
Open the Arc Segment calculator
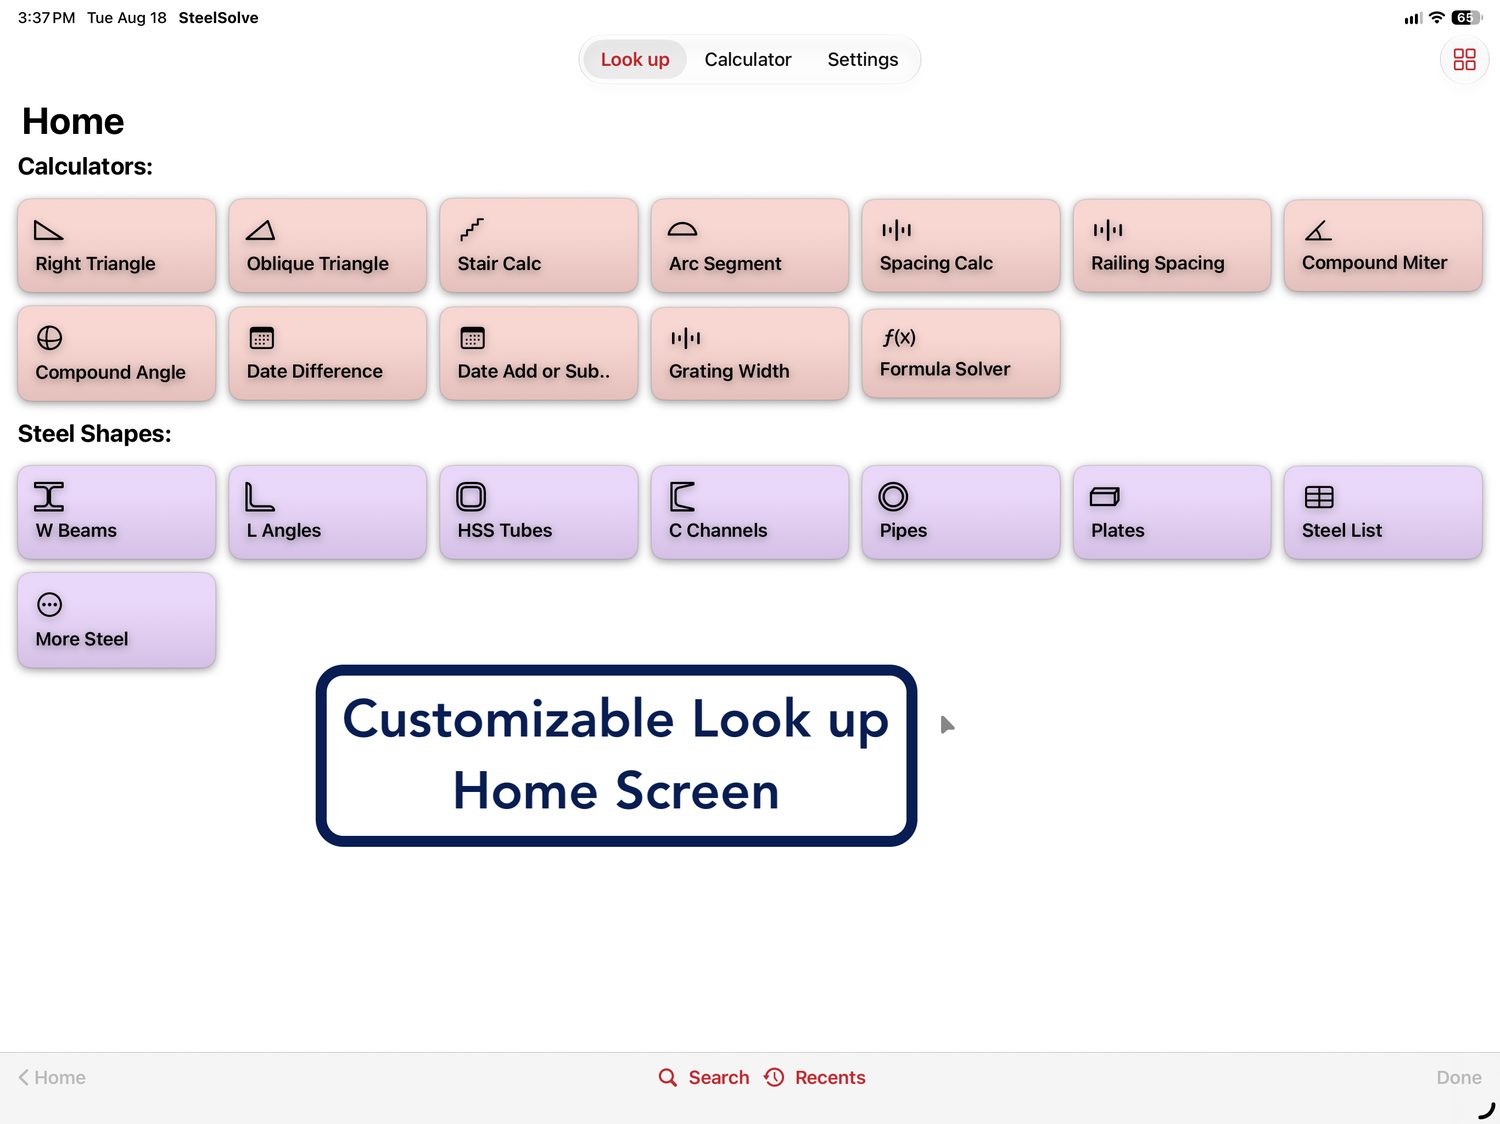tap(749, 246)
